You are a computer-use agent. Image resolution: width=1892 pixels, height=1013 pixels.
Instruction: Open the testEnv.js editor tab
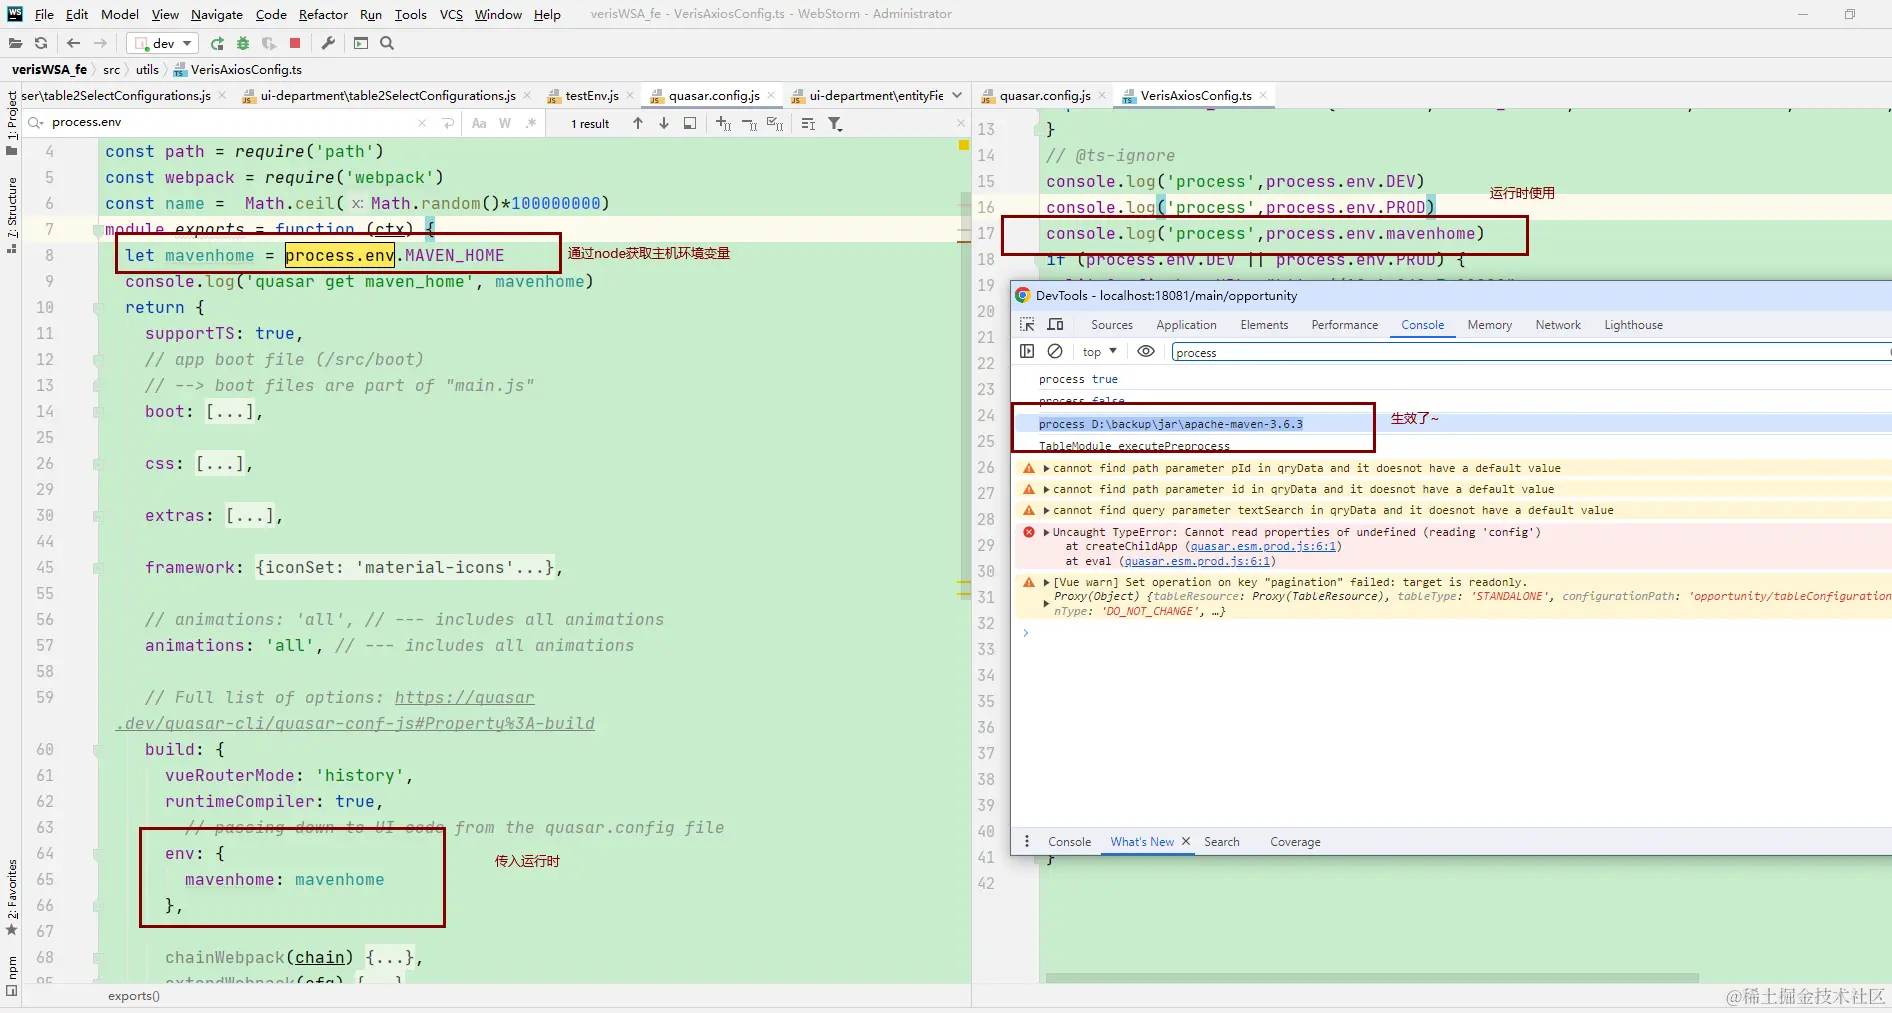tap(591, 96)
